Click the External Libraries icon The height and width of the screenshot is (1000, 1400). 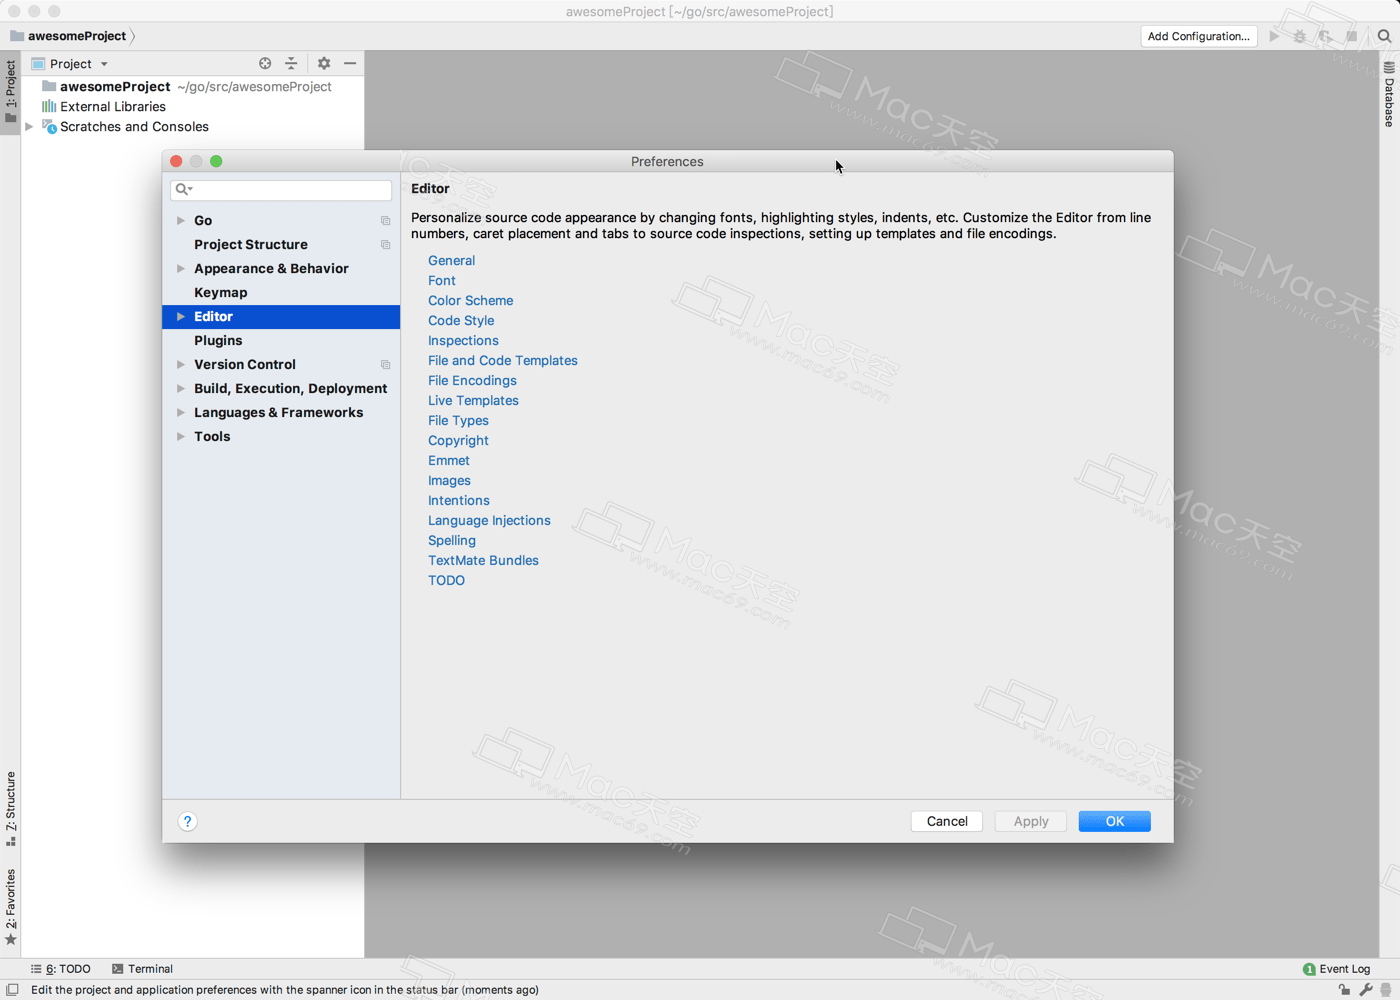(x=49, y=106)
